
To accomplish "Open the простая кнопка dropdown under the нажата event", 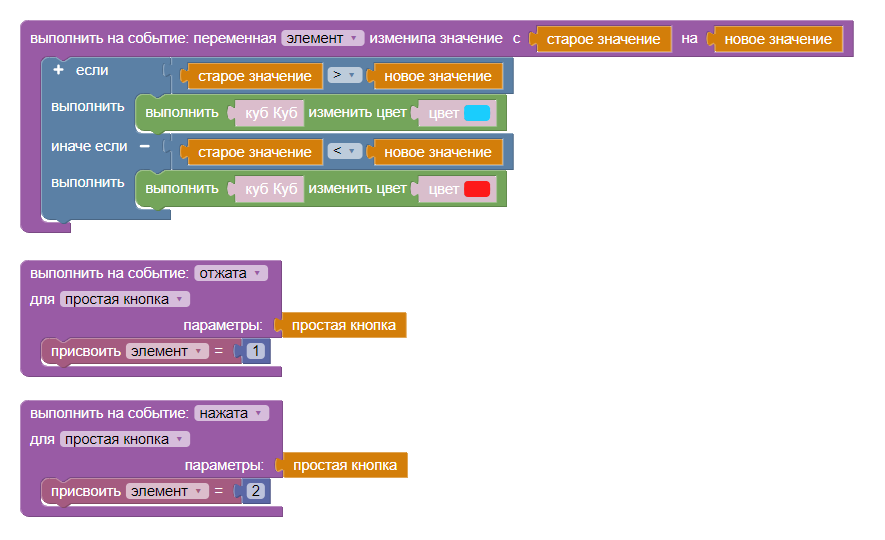I will coord(124,439).
